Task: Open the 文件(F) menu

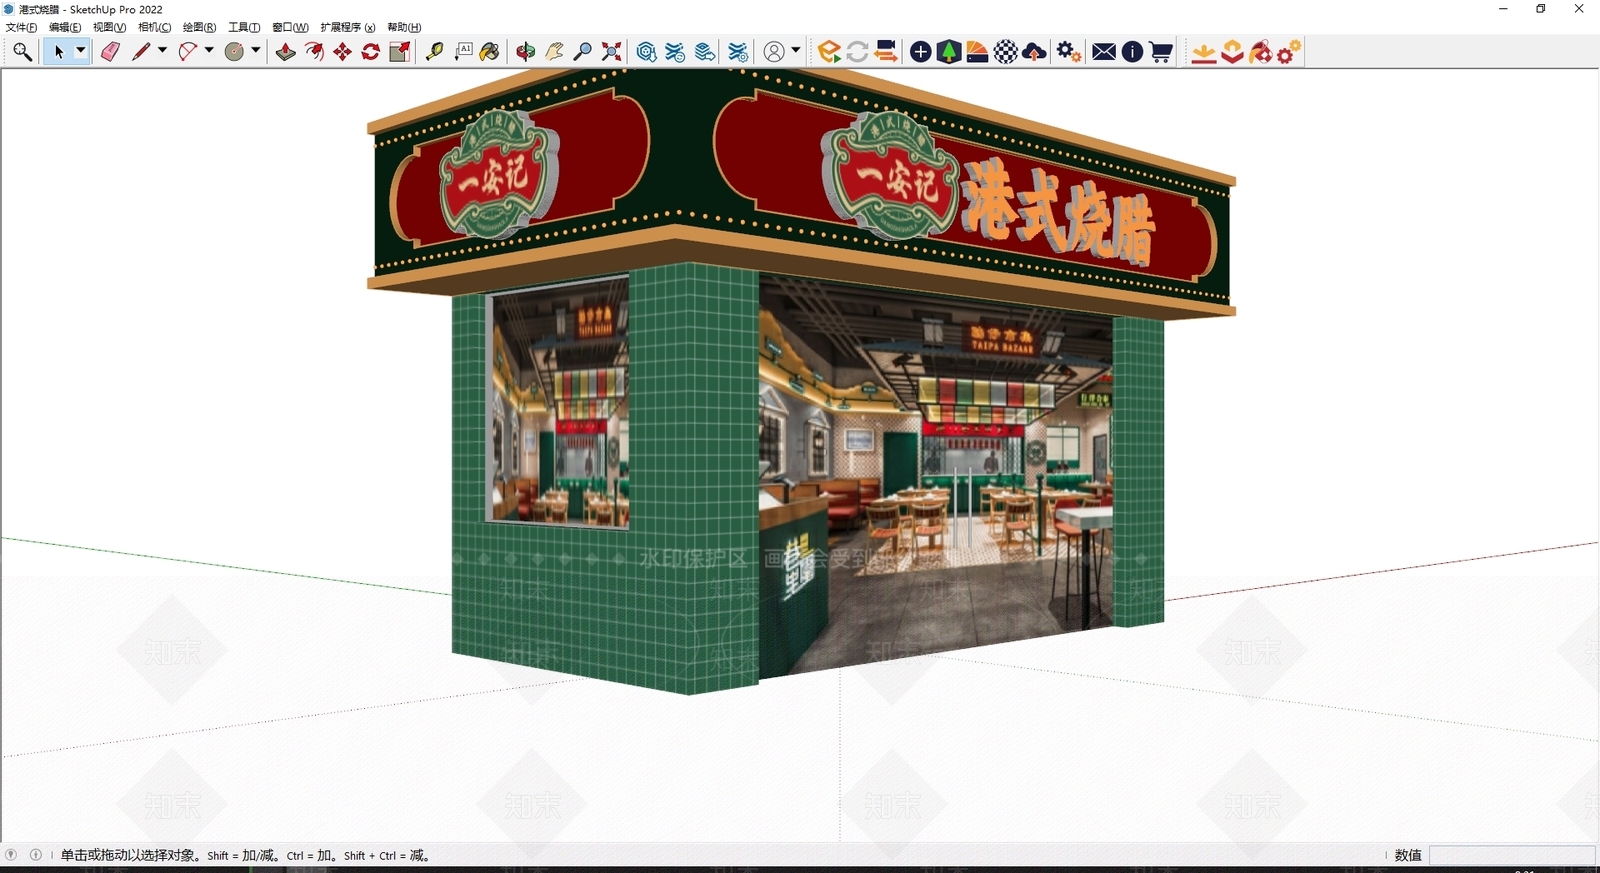Action: pyautogui.click(x=21, y=27)
